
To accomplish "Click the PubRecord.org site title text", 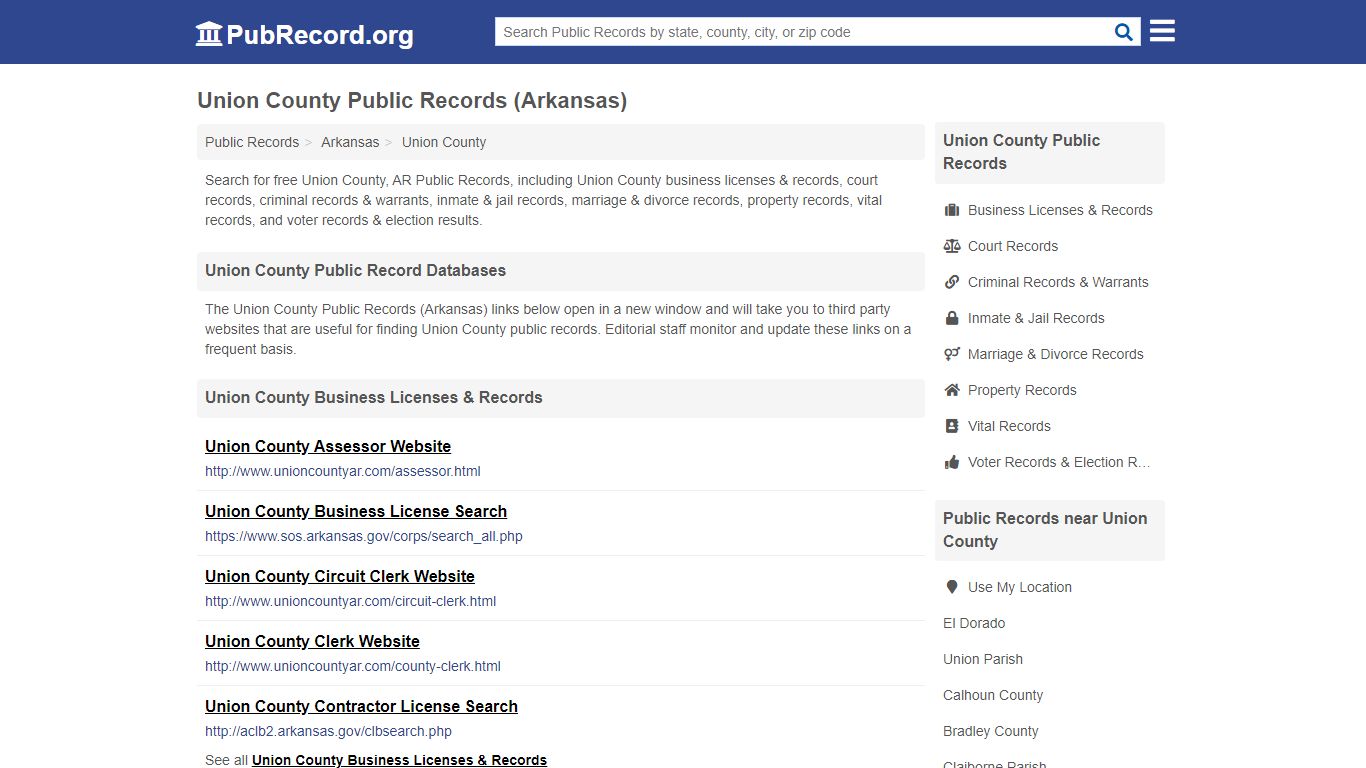I will (320, 35).
